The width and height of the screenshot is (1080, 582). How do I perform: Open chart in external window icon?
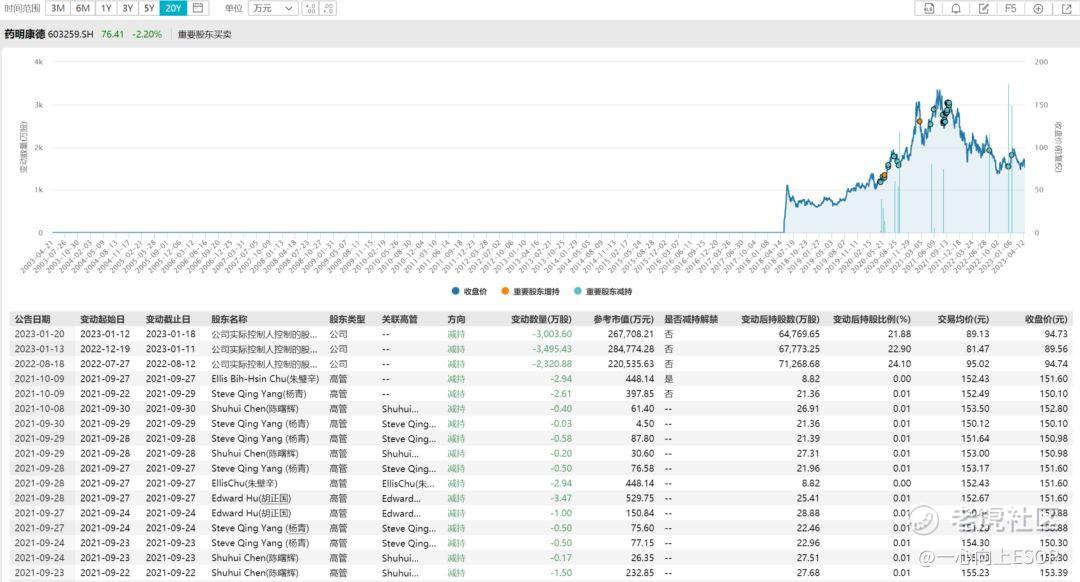tap(1066, 8)
